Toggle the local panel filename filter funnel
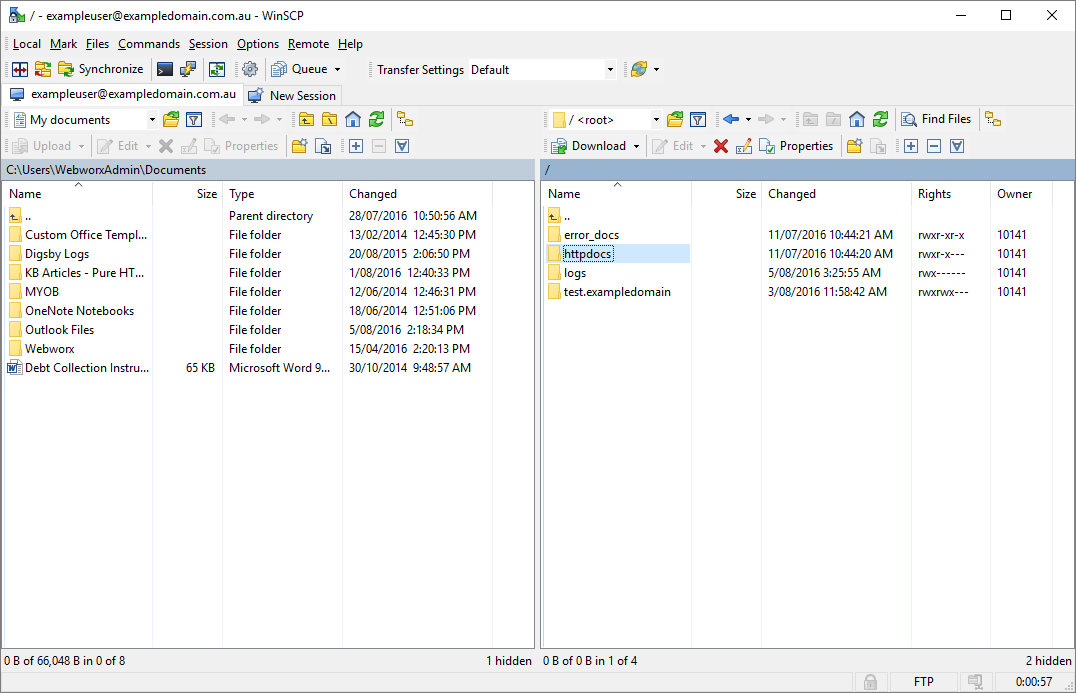The image size is (1076, 693). pyautogui.click(x=192, y=118)
